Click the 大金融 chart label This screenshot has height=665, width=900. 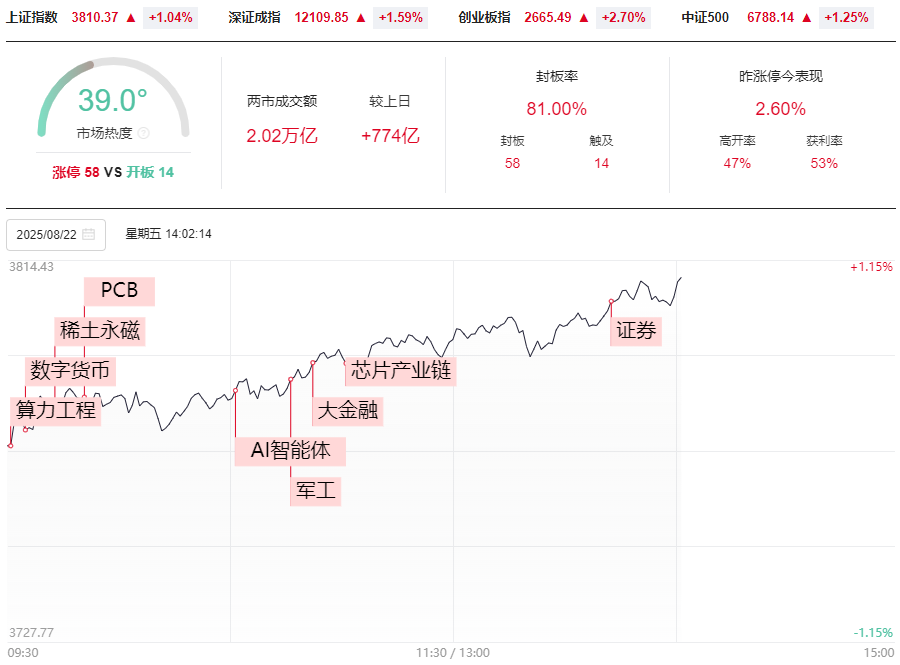point(348,411)
